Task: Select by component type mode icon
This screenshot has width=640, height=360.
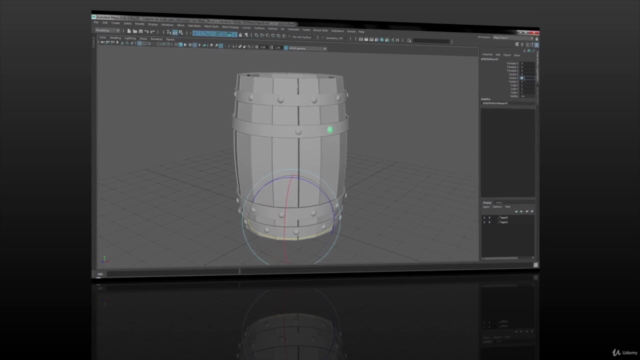Action: pos(181,33)
